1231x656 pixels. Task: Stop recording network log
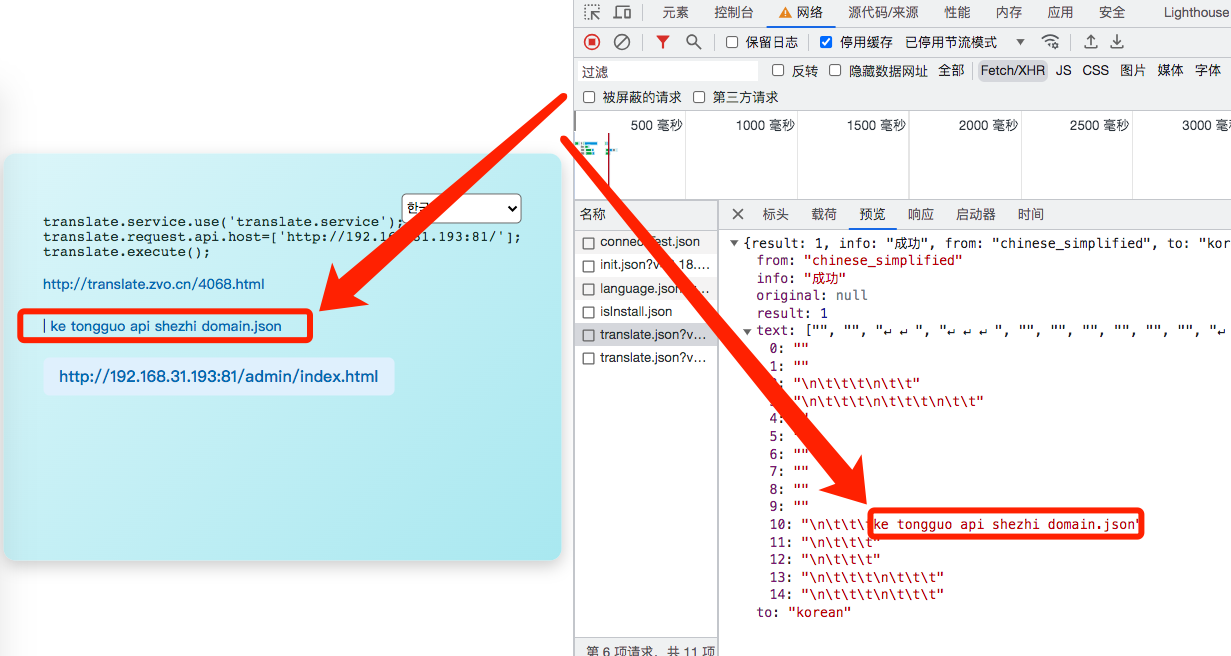pos(592,42)
